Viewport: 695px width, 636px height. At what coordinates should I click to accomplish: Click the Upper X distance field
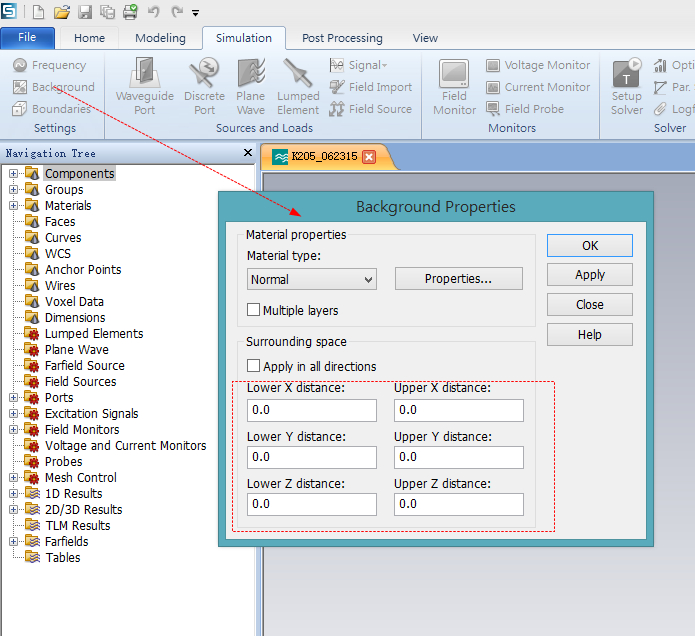[x=459, y=410]
